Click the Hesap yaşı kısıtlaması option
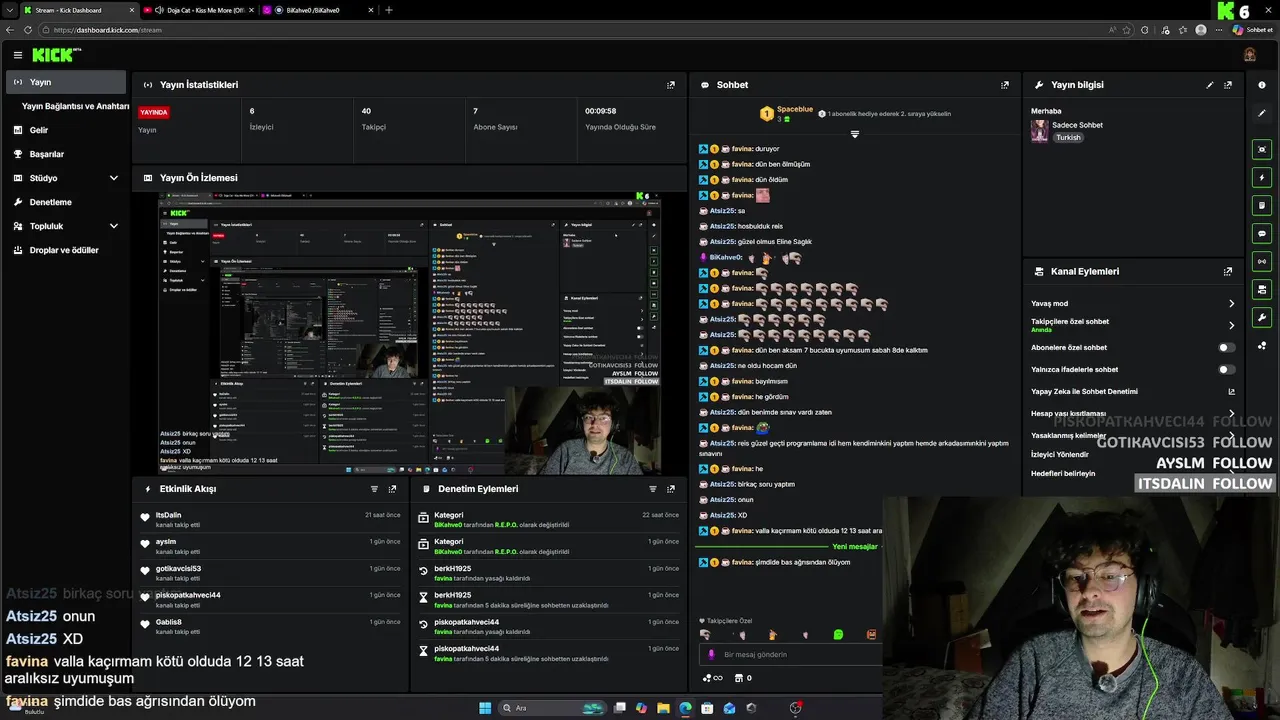 pos(1068,414)
